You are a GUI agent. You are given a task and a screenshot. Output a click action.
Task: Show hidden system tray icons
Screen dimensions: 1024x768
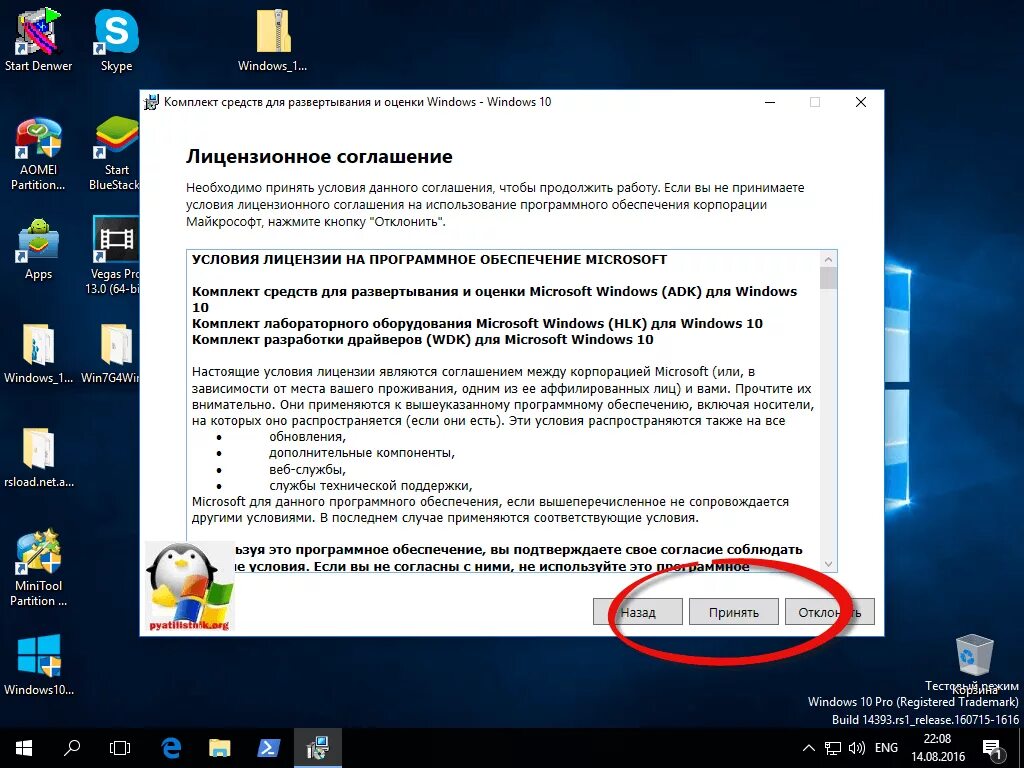click(808, 748)
